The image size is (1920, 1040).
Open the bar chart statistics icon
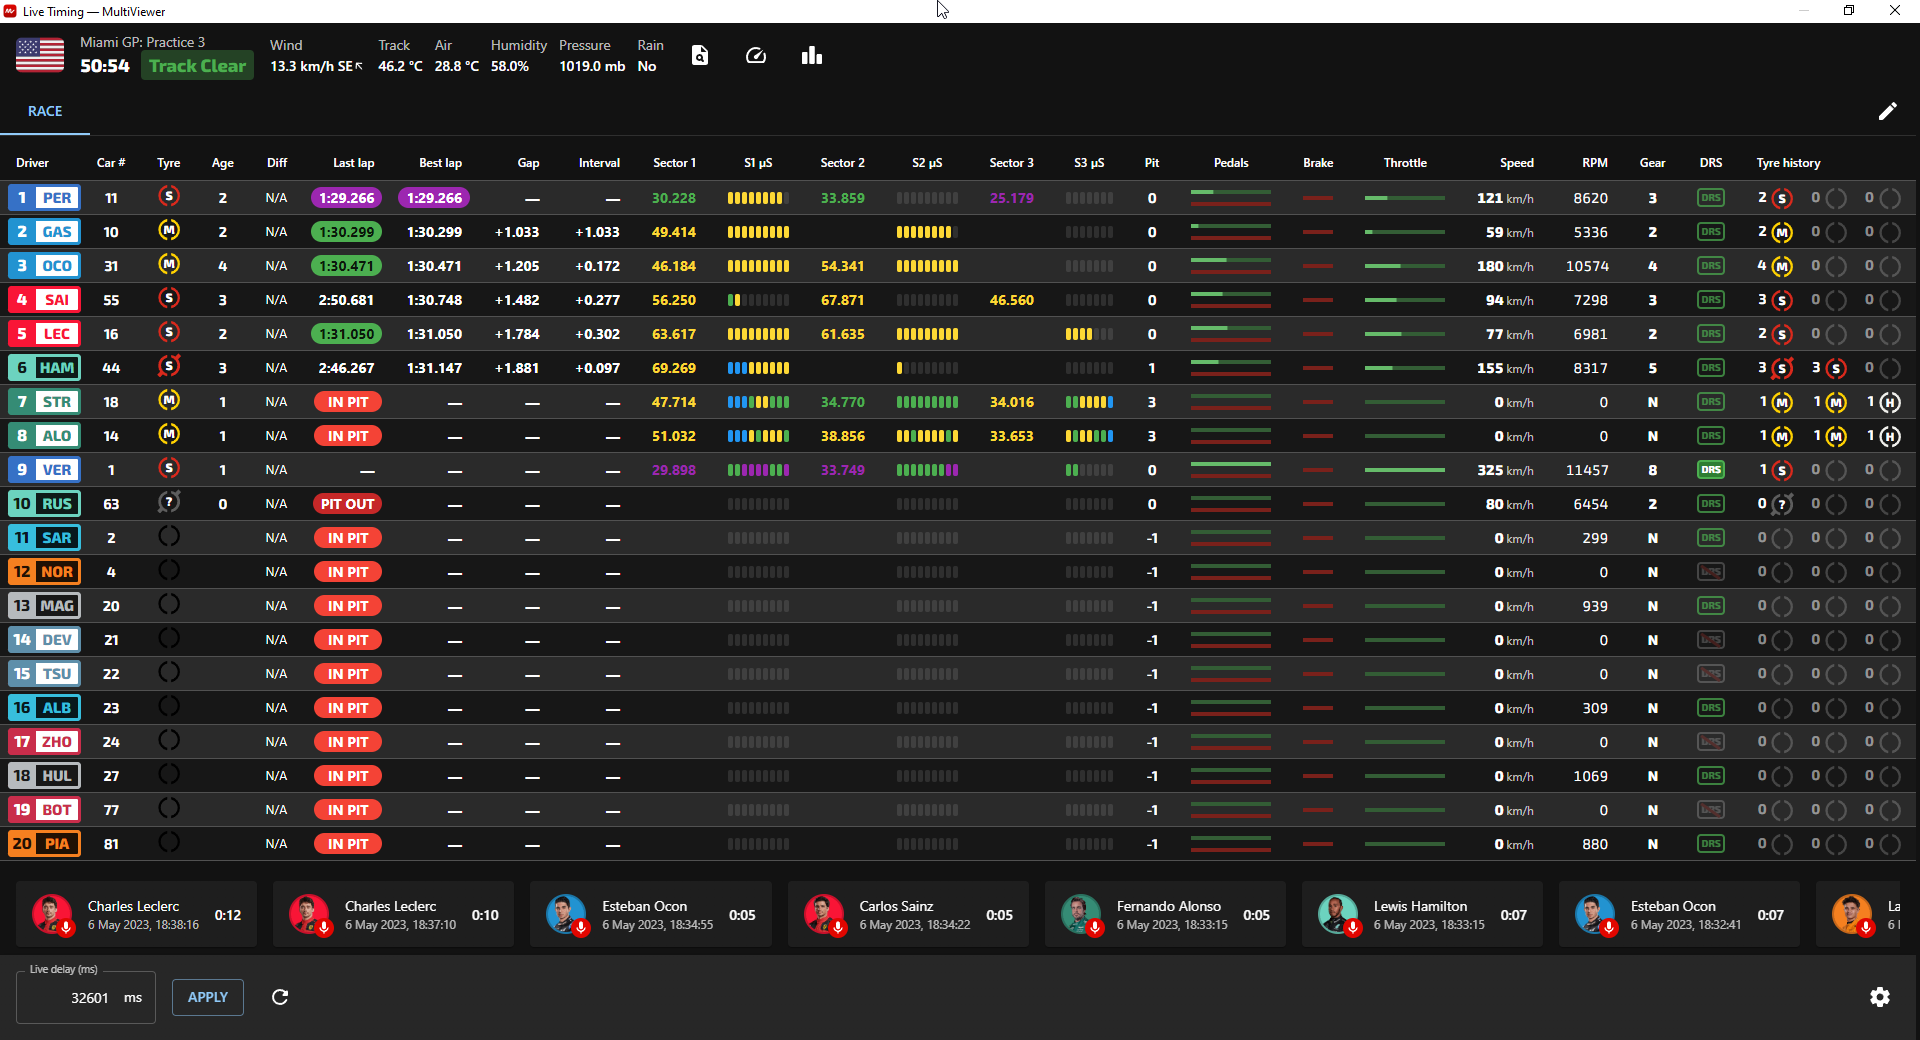tap(811, 56)
